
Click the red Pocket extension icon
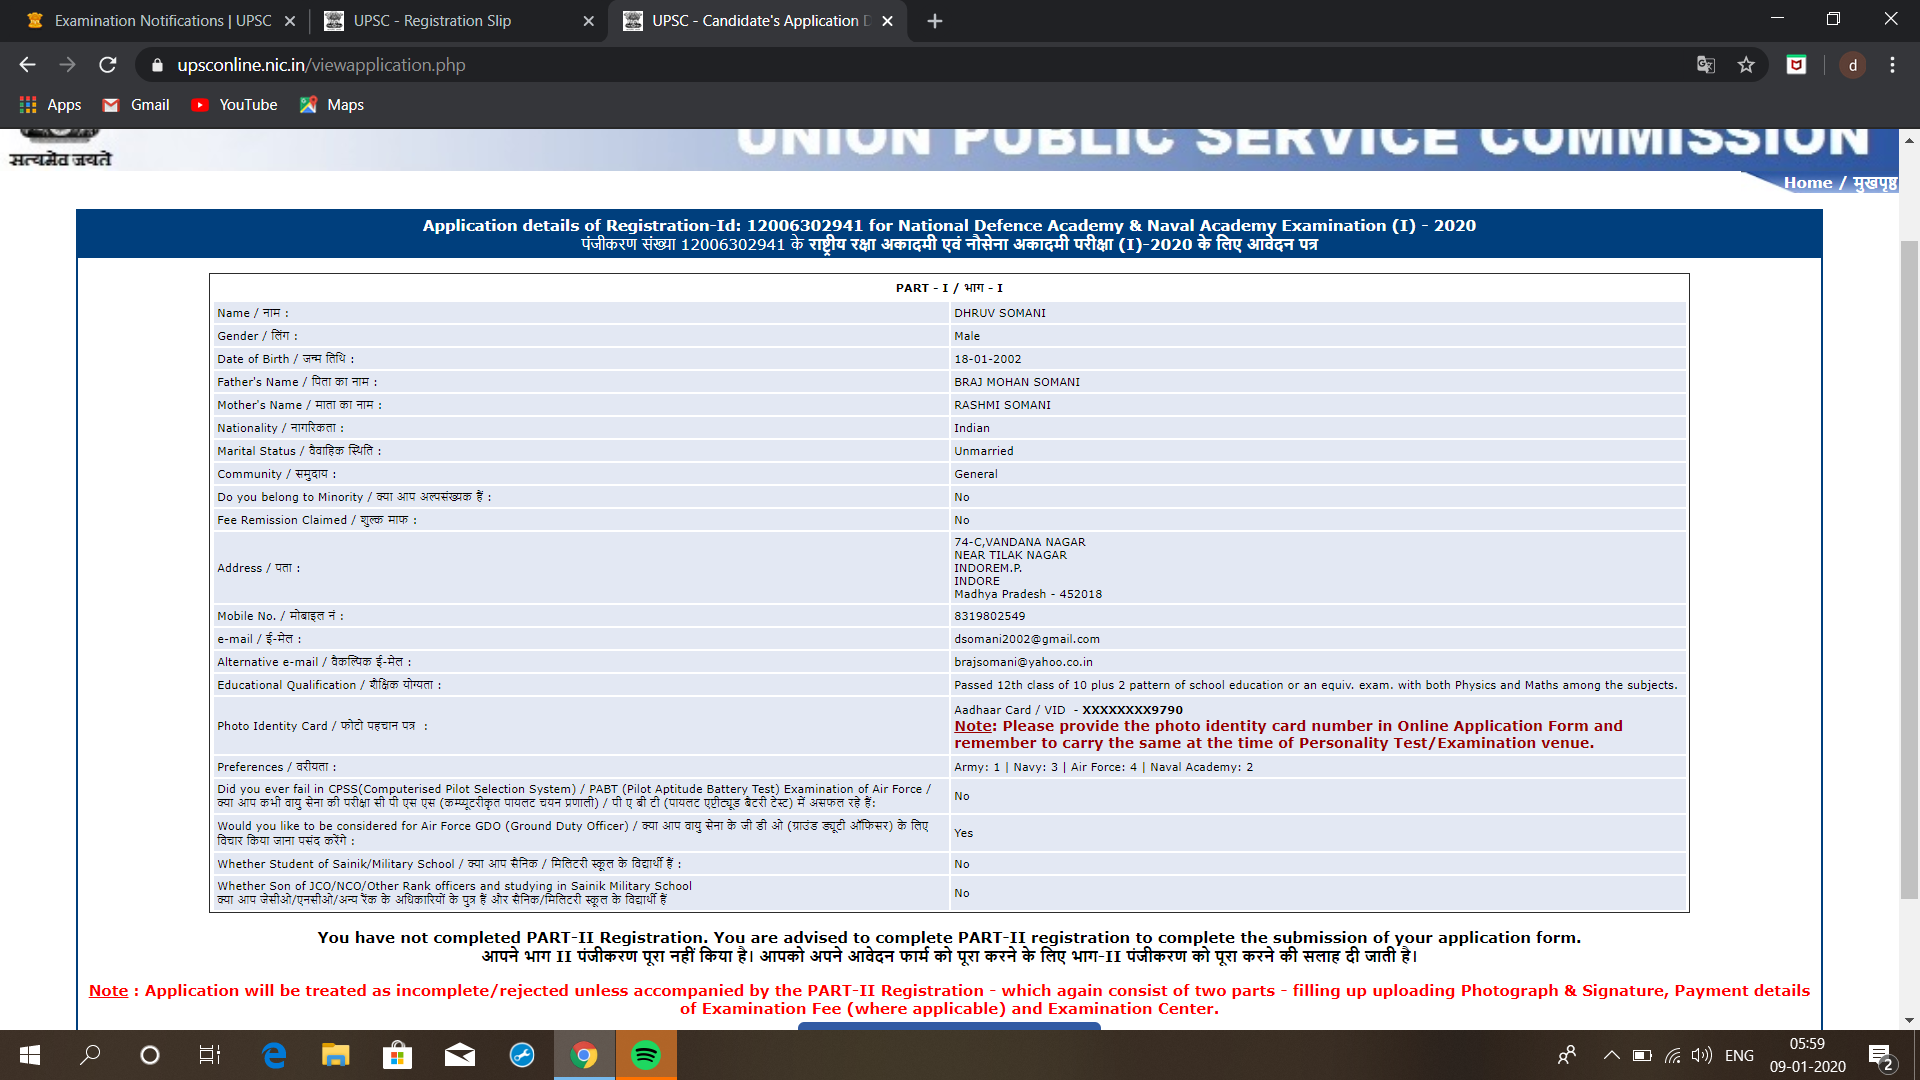(1796, 65)
